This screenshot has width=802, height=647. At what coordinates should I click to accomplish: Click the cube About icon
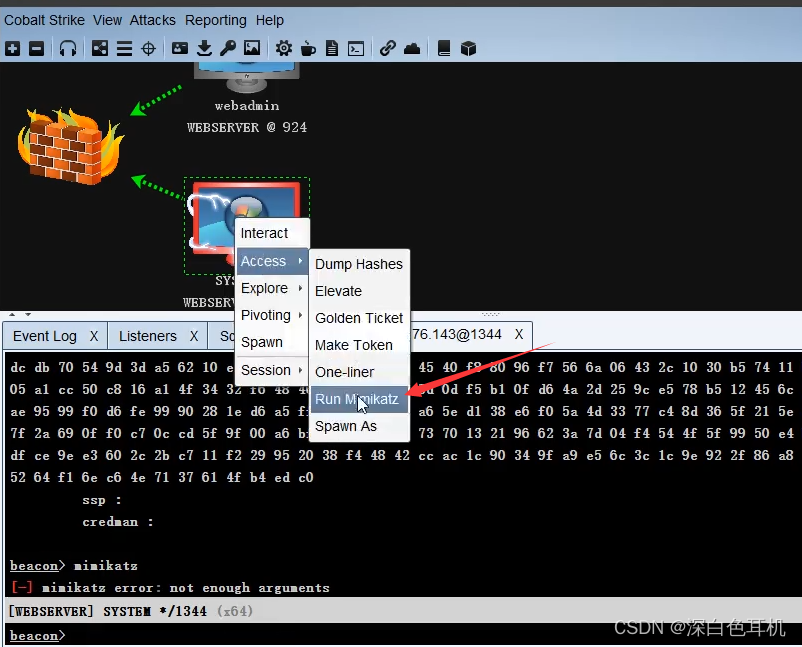[468, 49]
